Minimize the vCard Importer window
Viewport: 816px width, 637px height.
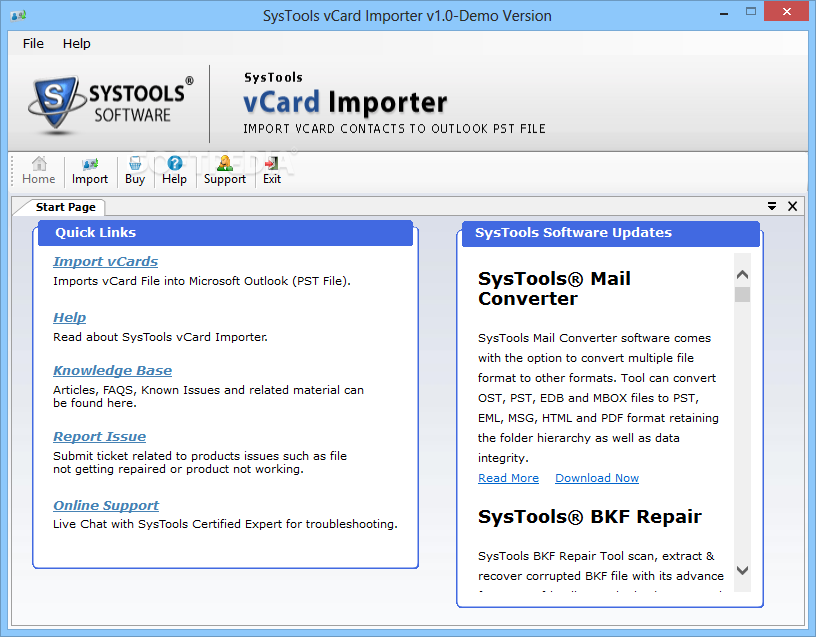[723, 12]
